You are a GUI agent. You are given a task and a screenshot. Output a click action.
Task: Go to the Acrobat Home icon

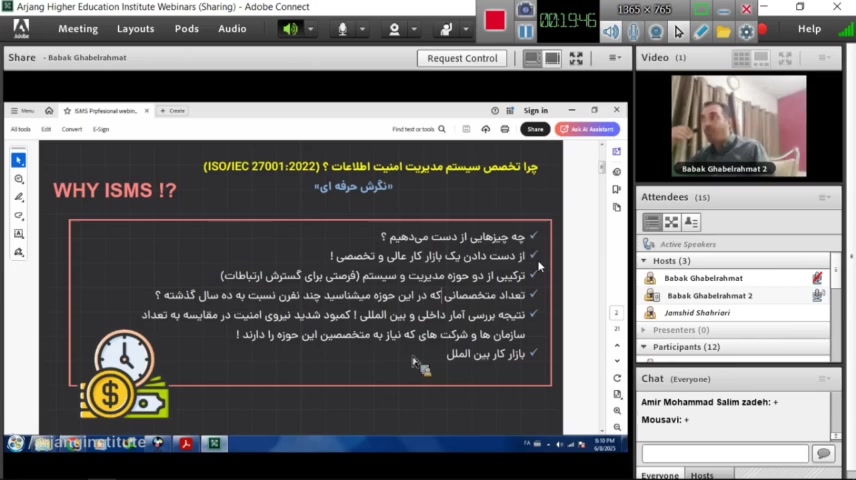[49, 111]
